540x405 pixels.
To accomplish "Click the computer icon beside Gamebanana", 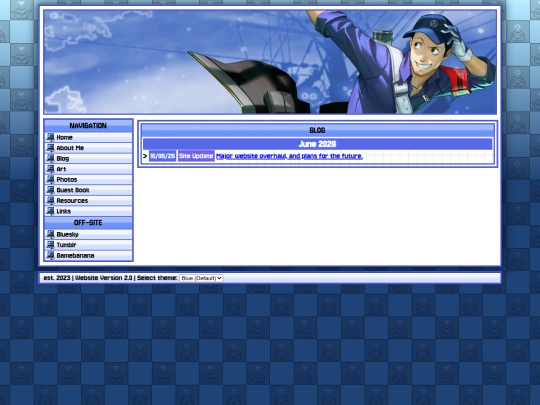I will (x=50, y=256).
